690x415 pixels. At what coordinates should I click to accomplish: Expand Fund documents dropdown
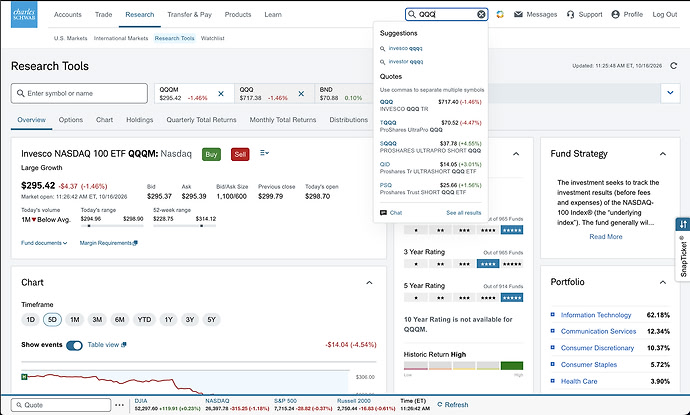click(x=44, y=243)
